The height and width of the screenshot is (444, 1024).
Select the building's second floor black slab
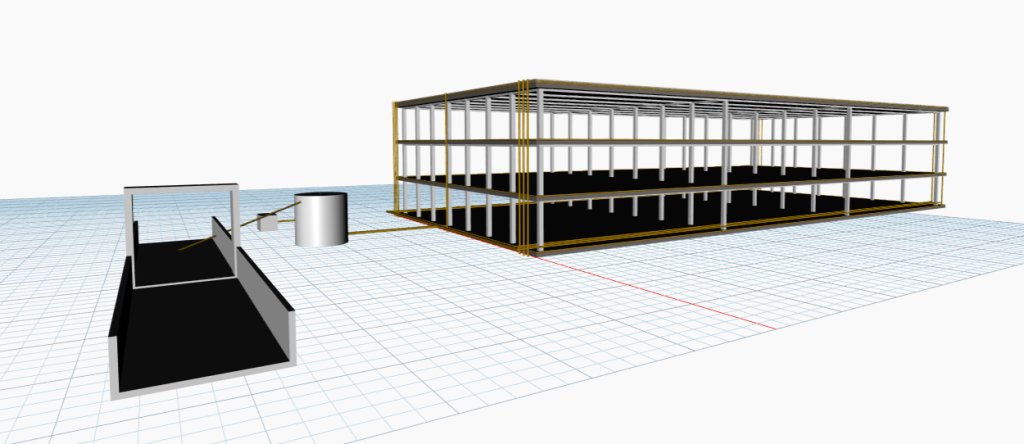[653, 178]
